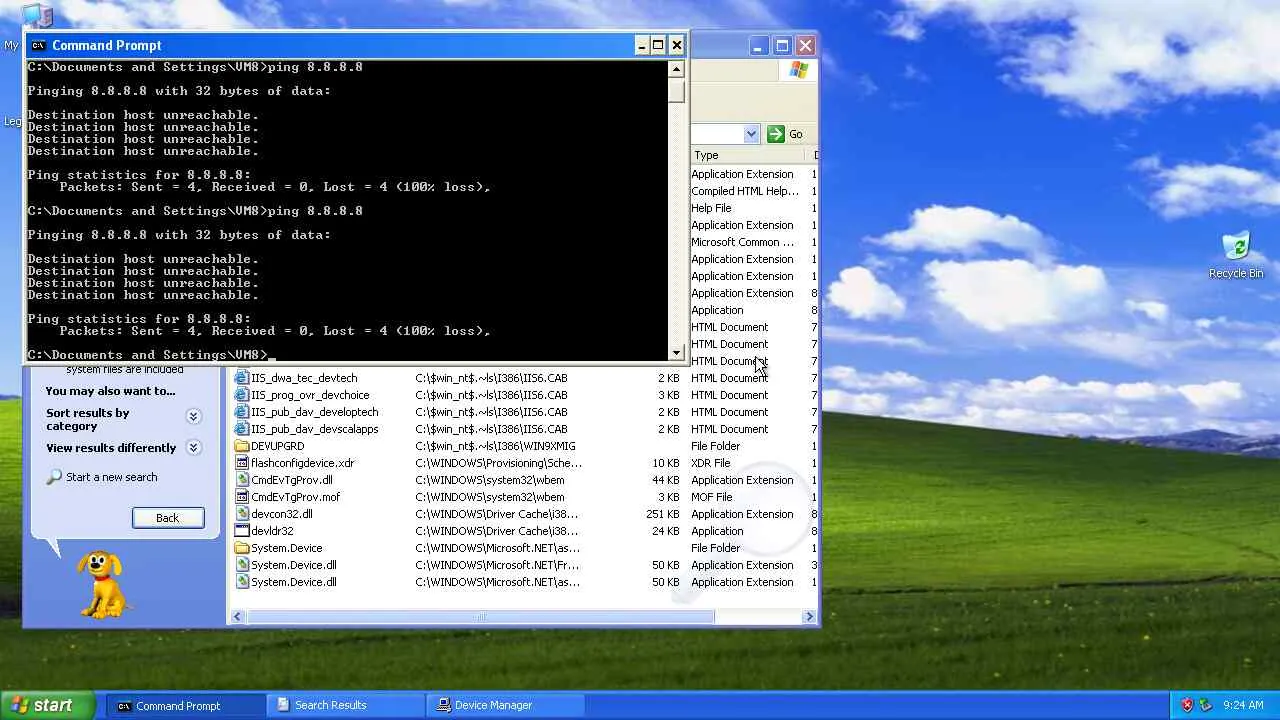Select the IIS_prog_ovr_devchoice file icon
This screenshot has height=720, width=1280.
click(x=241, y=395)
